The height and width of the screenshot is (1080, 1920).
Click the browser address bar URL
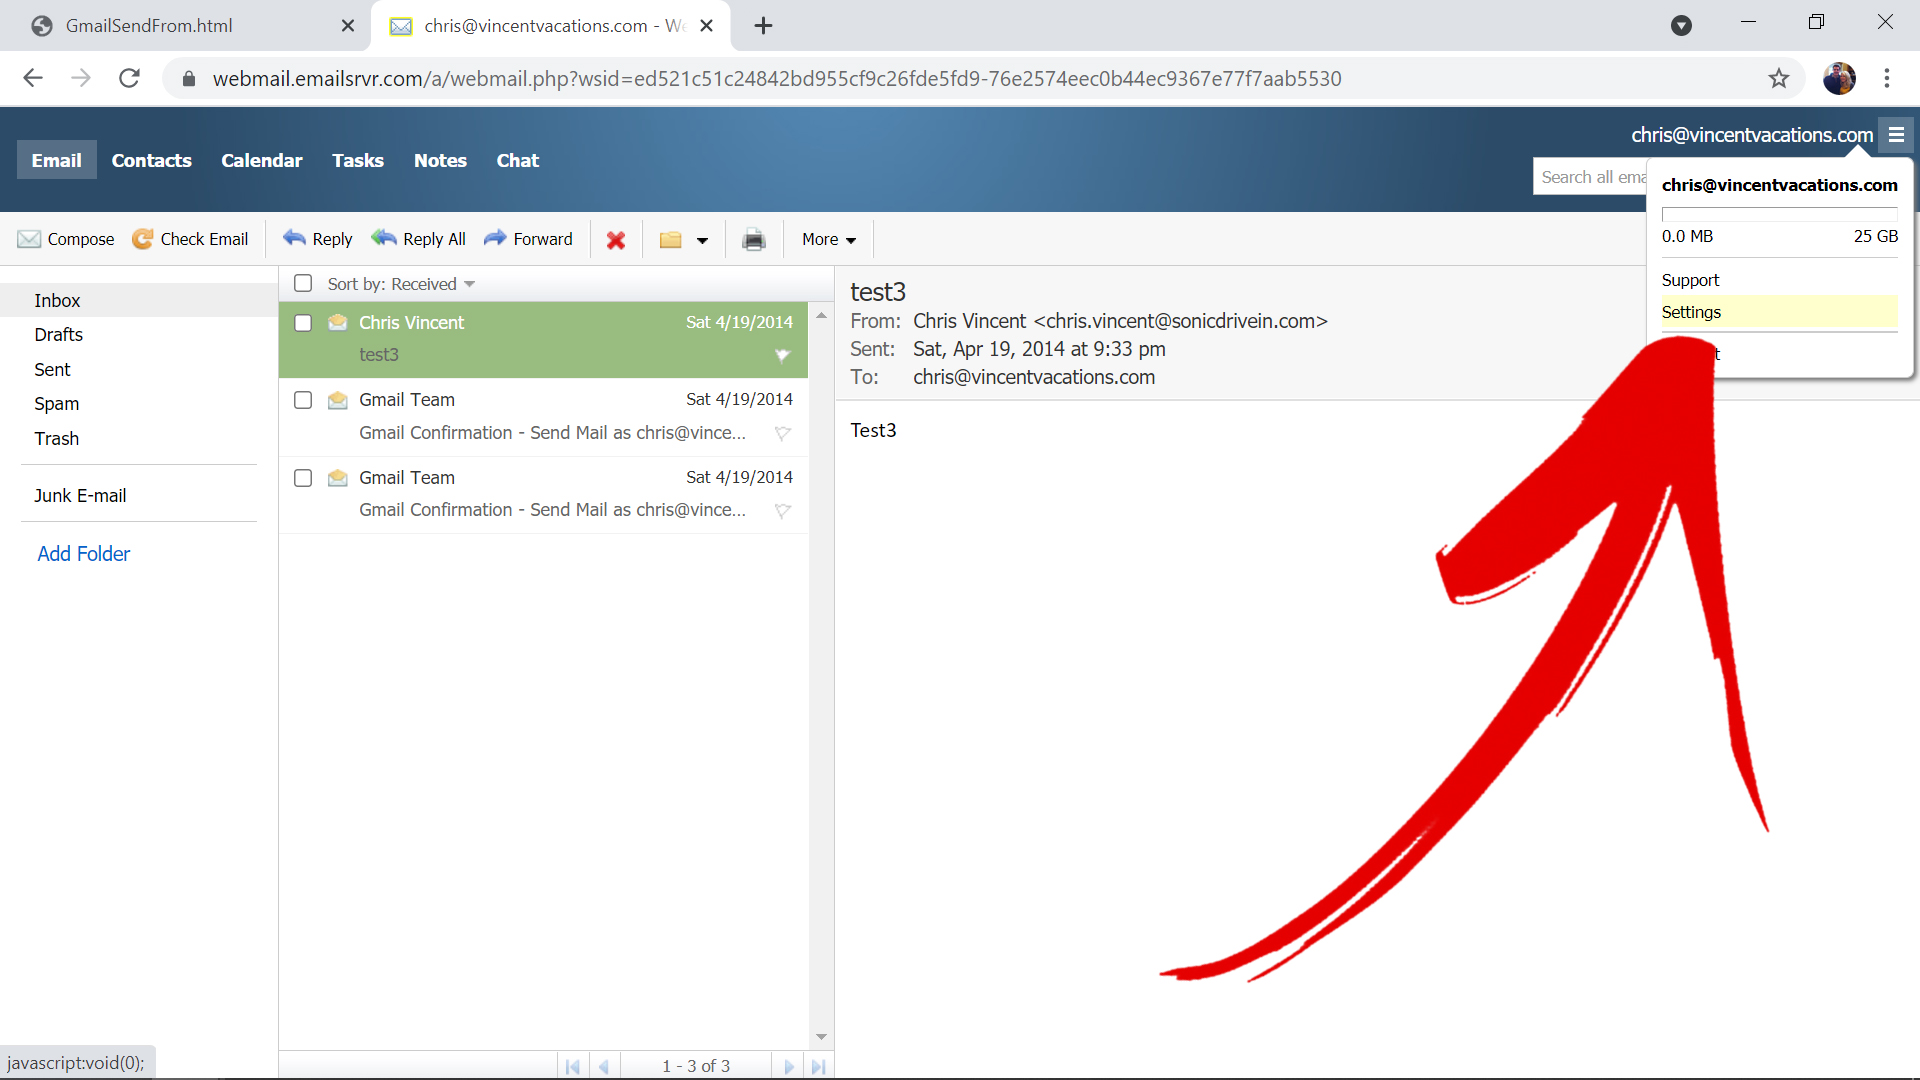click(x=776, y=78)
